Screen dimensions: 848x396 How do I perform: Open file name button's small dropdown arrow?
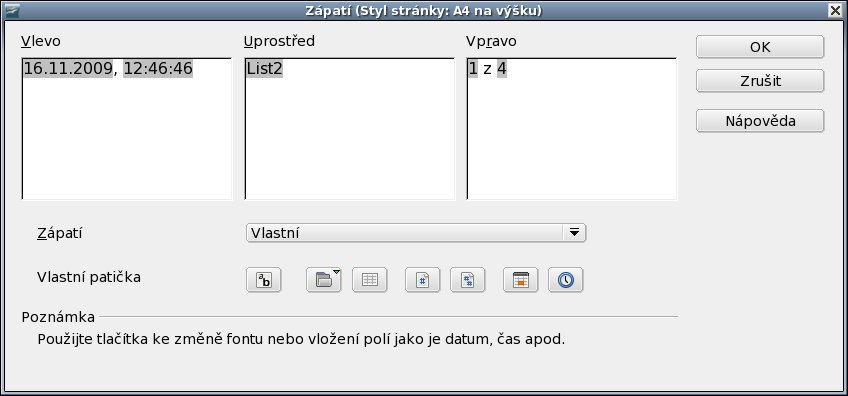(336, 271)
